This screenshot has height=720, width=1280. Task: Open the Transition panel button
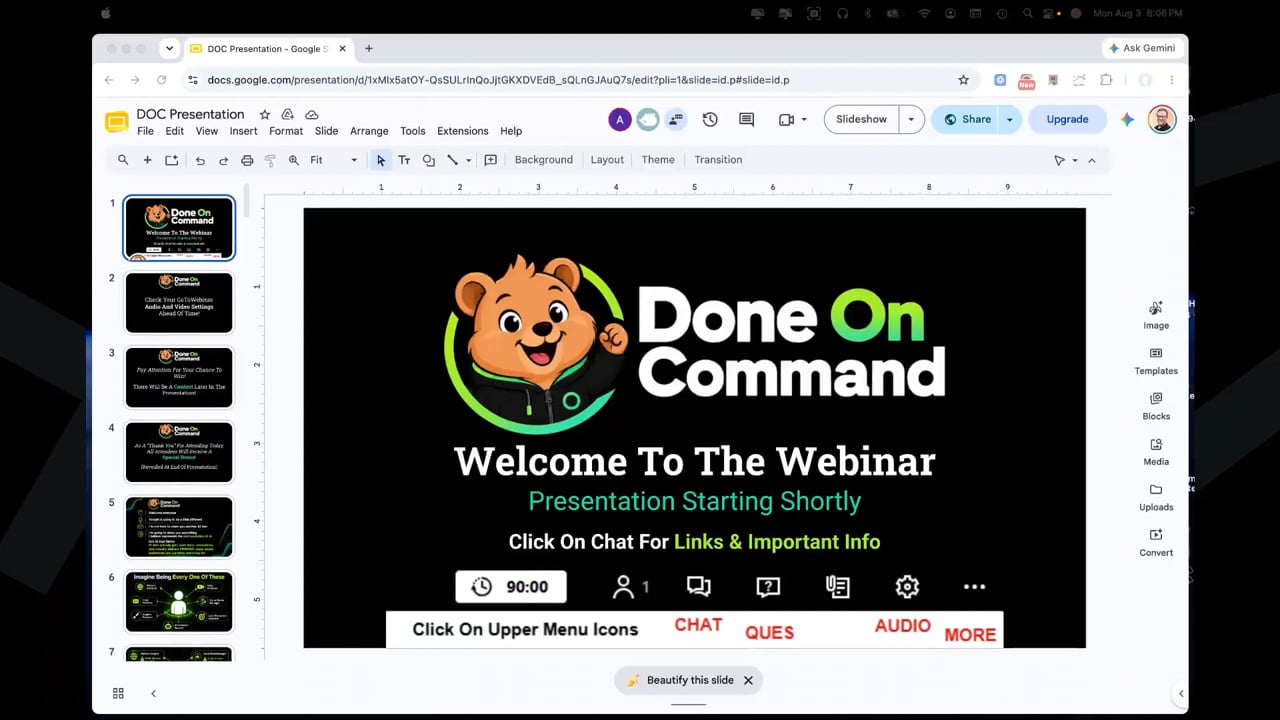pos(718,160)
